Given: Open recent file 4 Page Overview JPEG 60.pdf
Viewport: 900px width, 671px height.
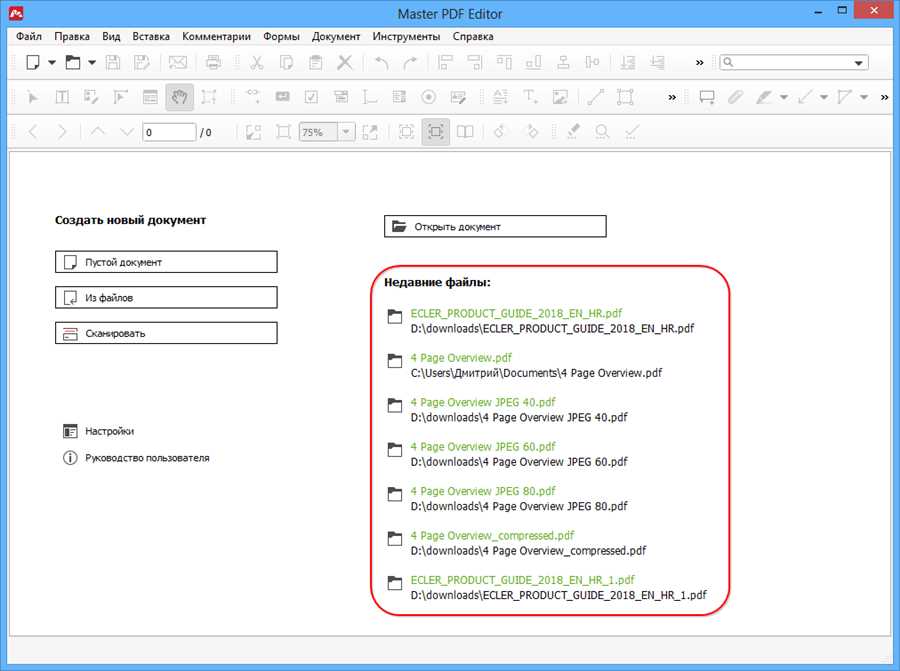Looking at the screenshot, I should point(483,447).
